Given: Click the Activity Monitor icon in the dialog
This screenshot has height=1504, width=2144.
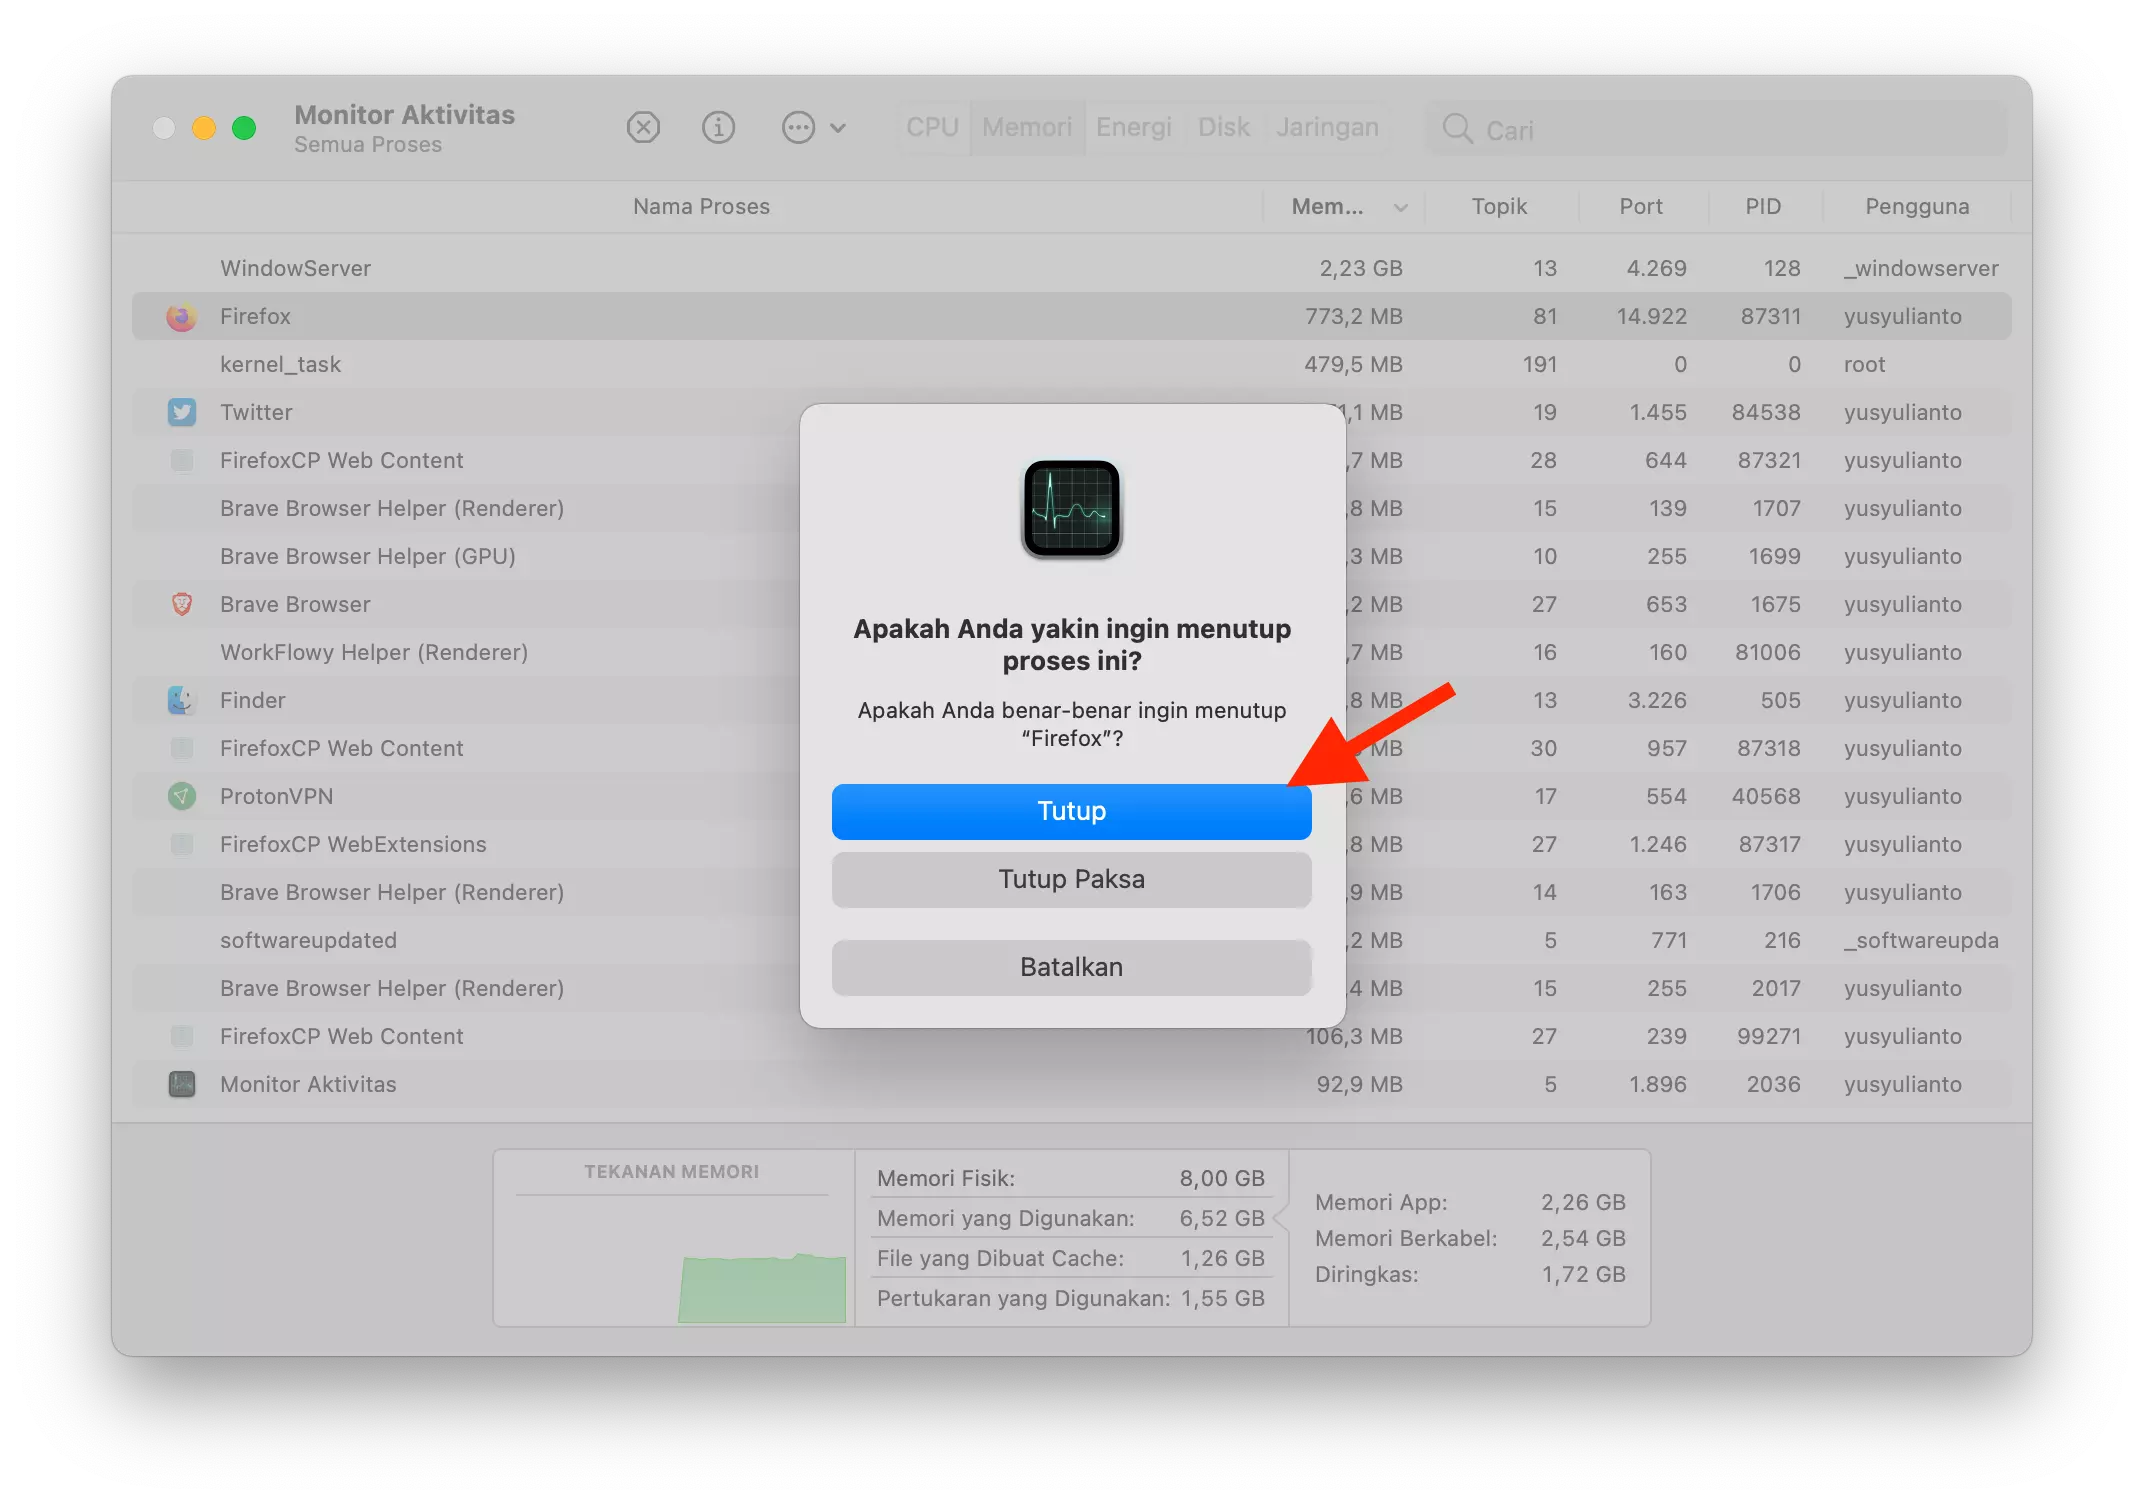Looking at the screenshot, I should (1071, 509).
